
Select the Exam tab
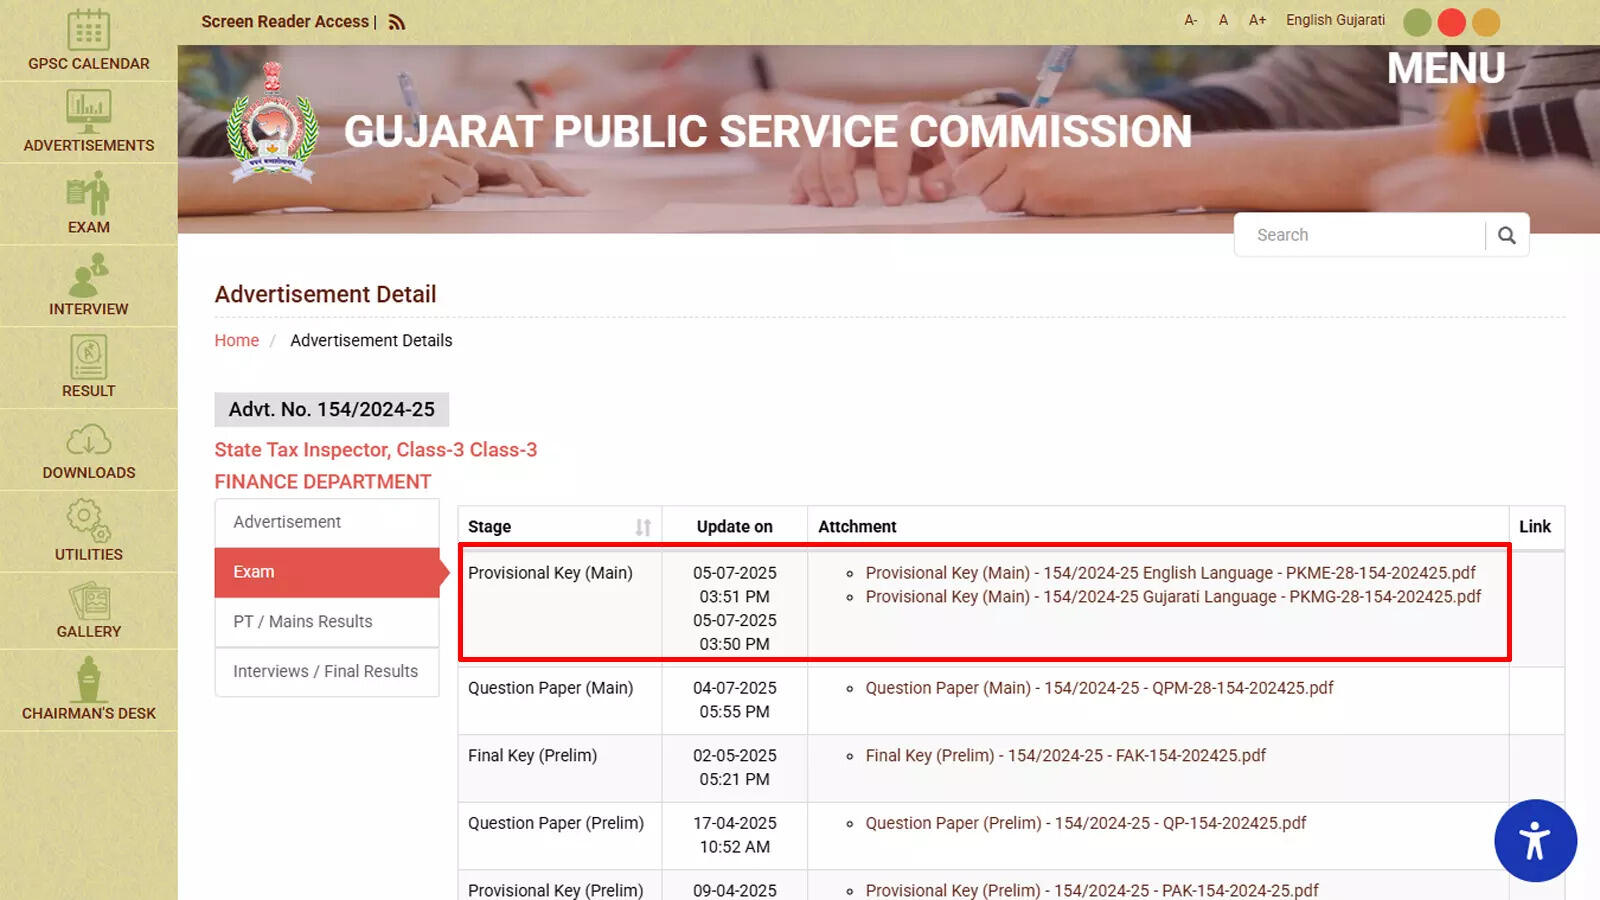[x=327, y=572]
